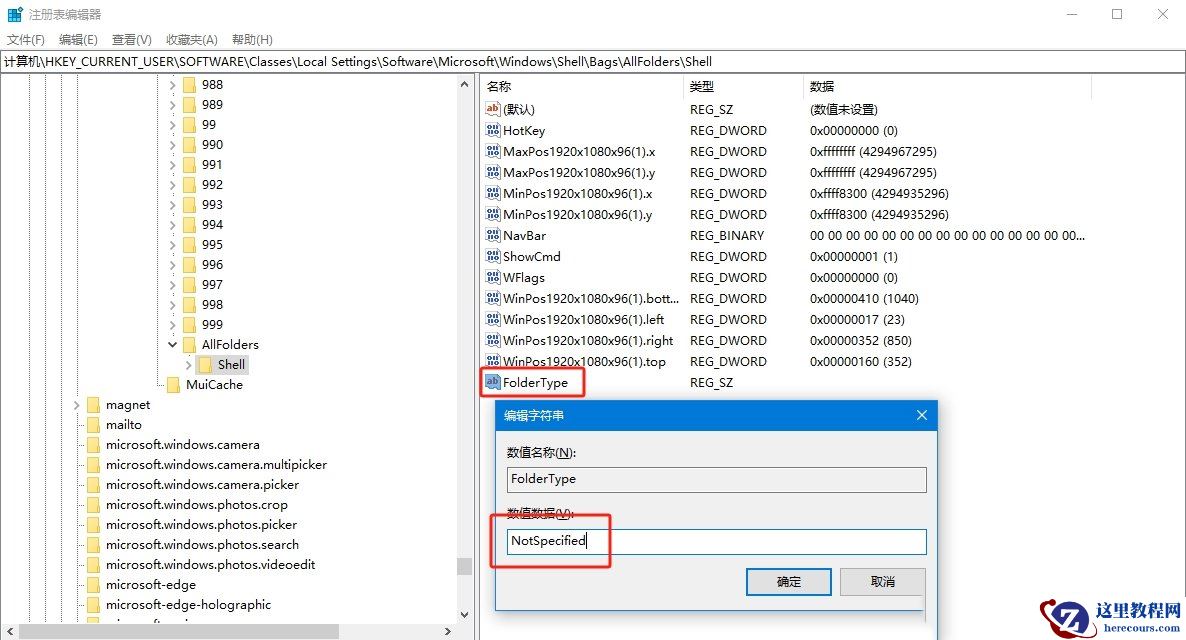Open the 收藏夹 menu
The image size is (1186, 640).
(x=190, y=39)
